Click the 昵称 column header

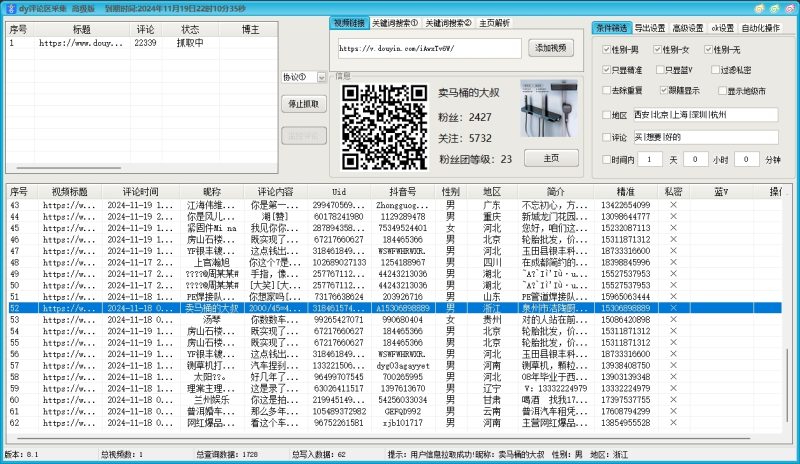coord(212,191)
